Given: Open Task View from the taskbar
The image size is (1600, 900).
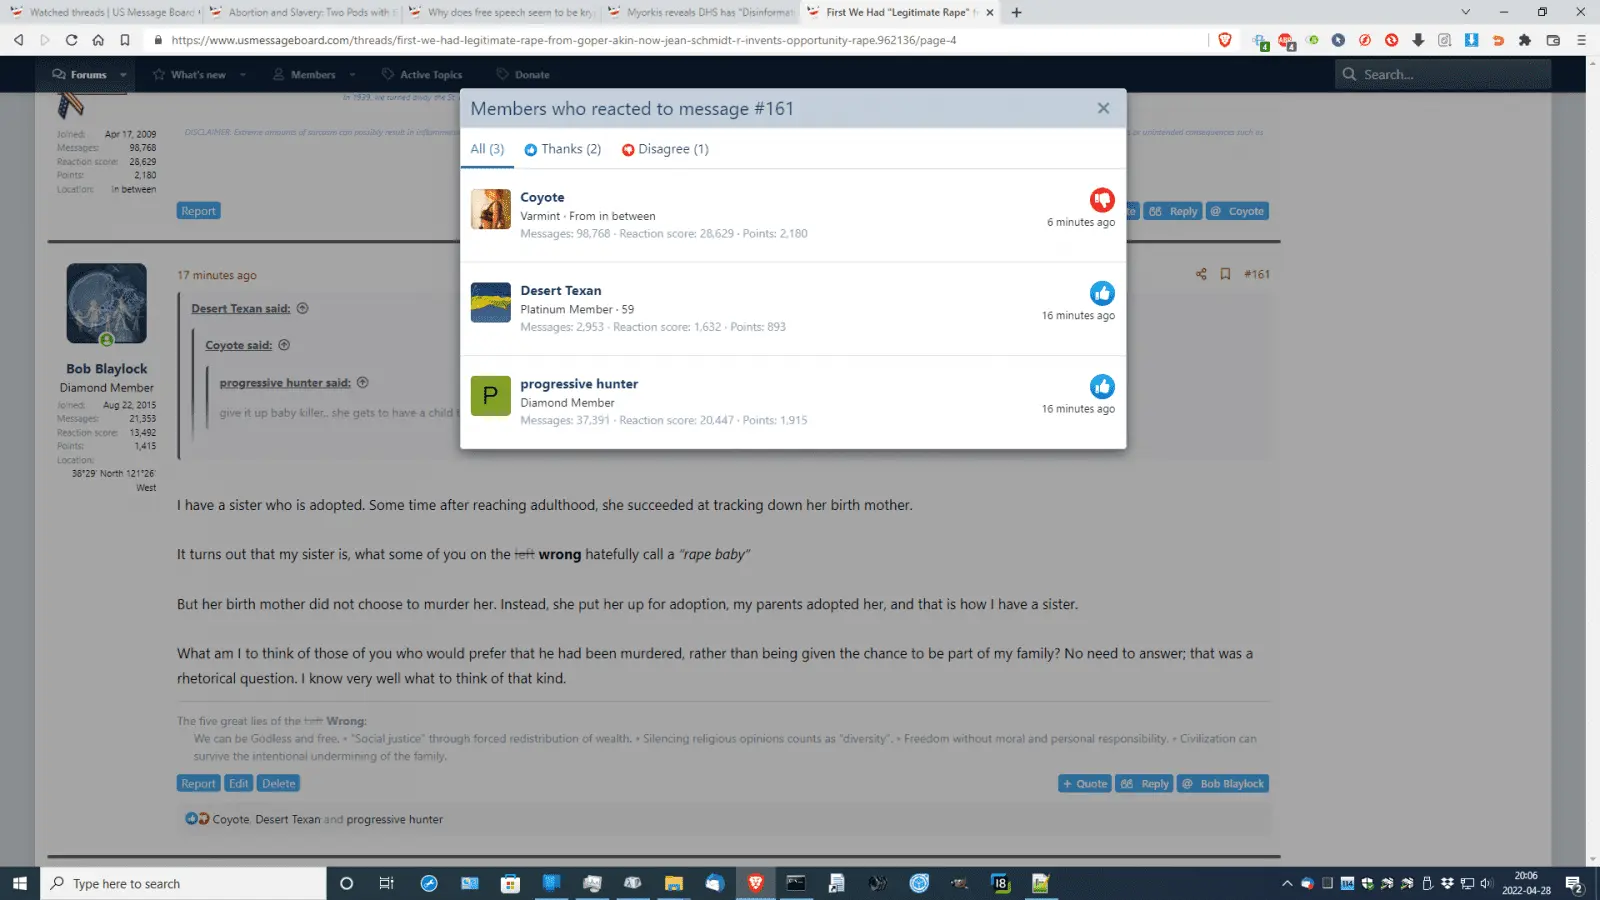Looking at the screenshot, I should 386,883.
